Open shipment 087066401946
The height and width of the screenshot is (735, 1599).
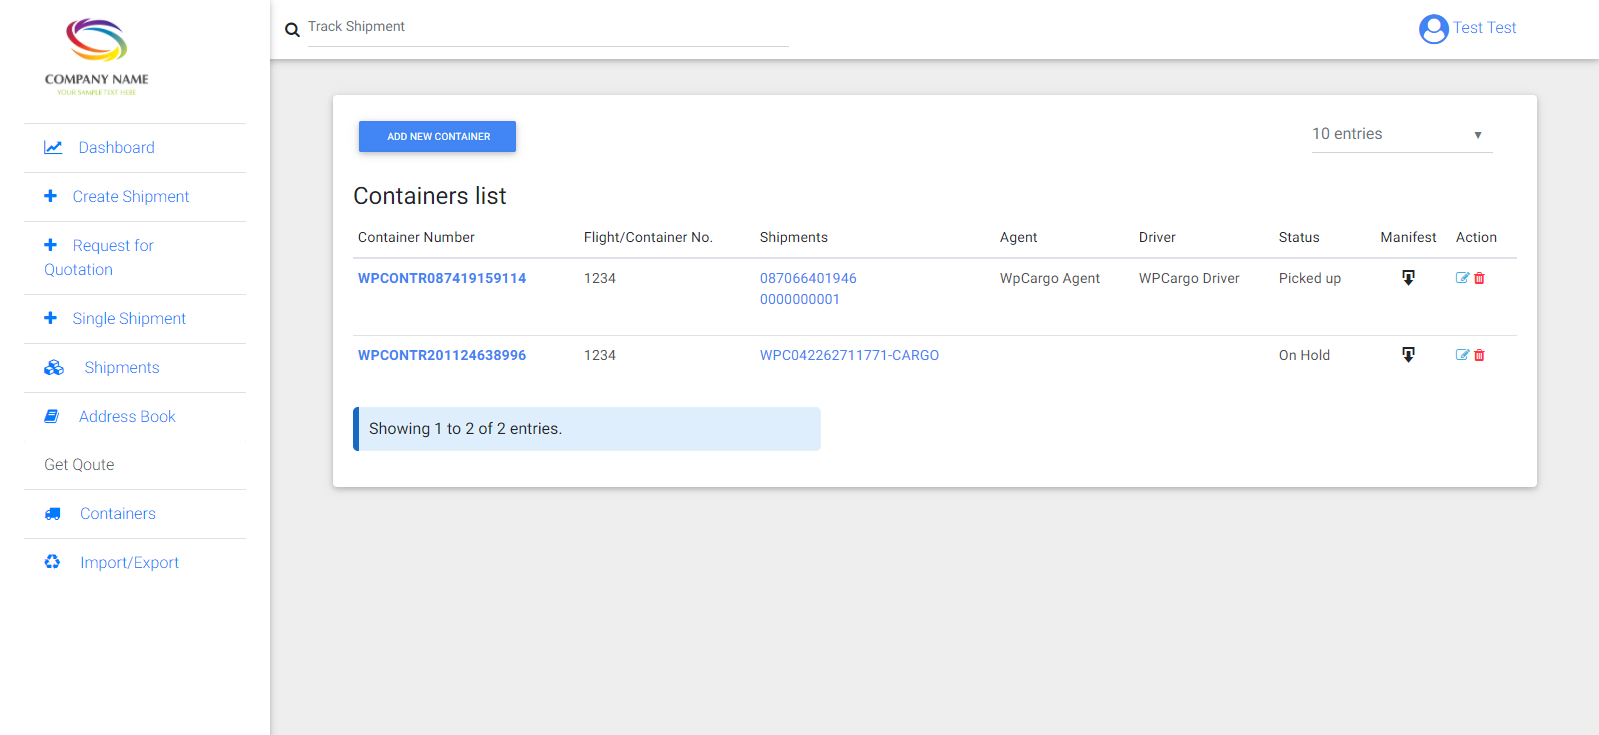click(808, 278)
